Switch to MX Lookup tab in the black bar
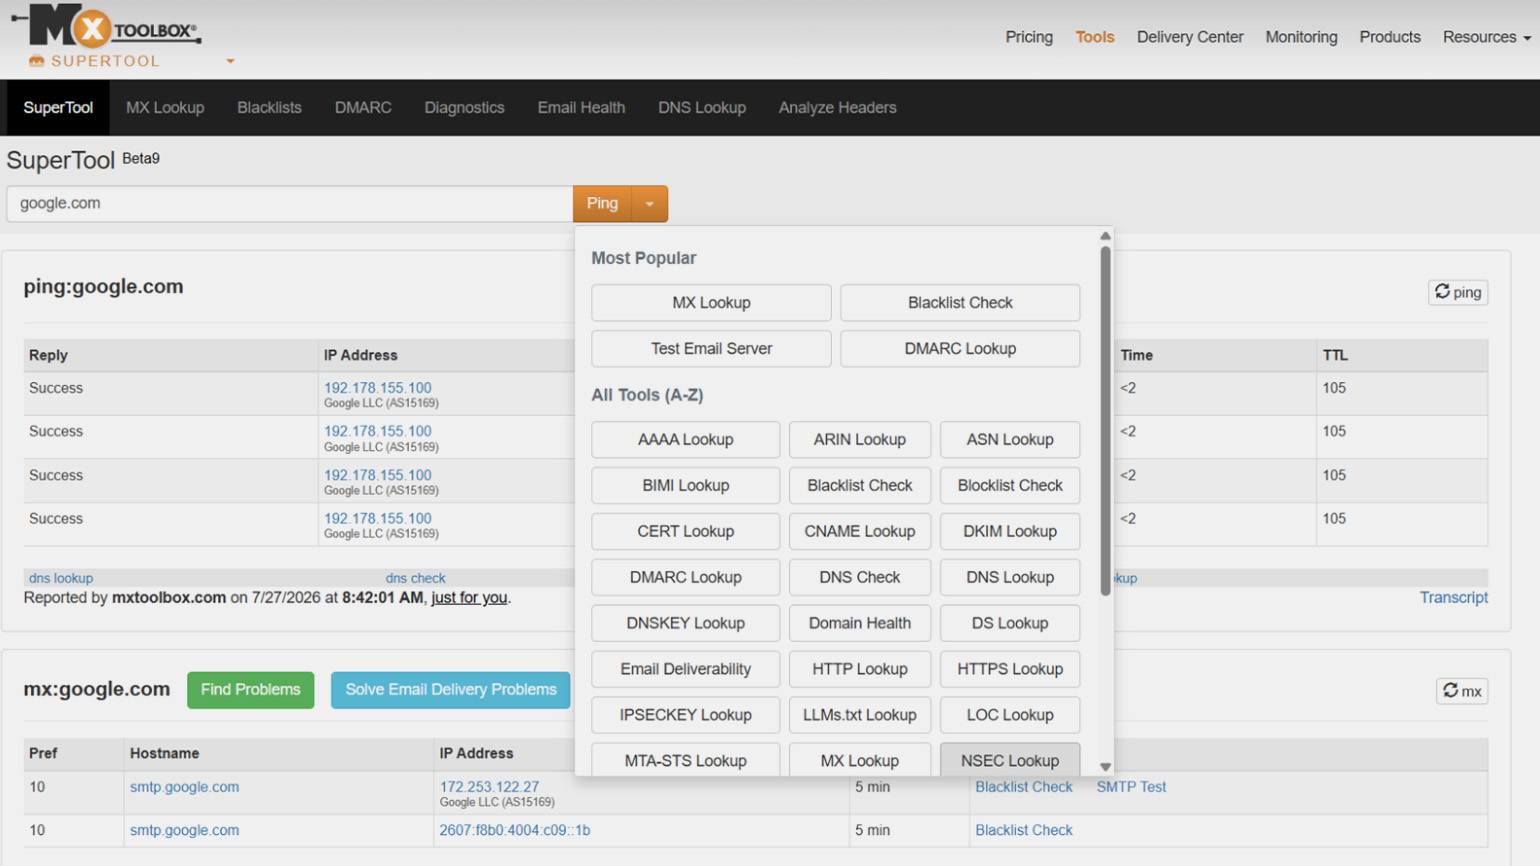 165,108
